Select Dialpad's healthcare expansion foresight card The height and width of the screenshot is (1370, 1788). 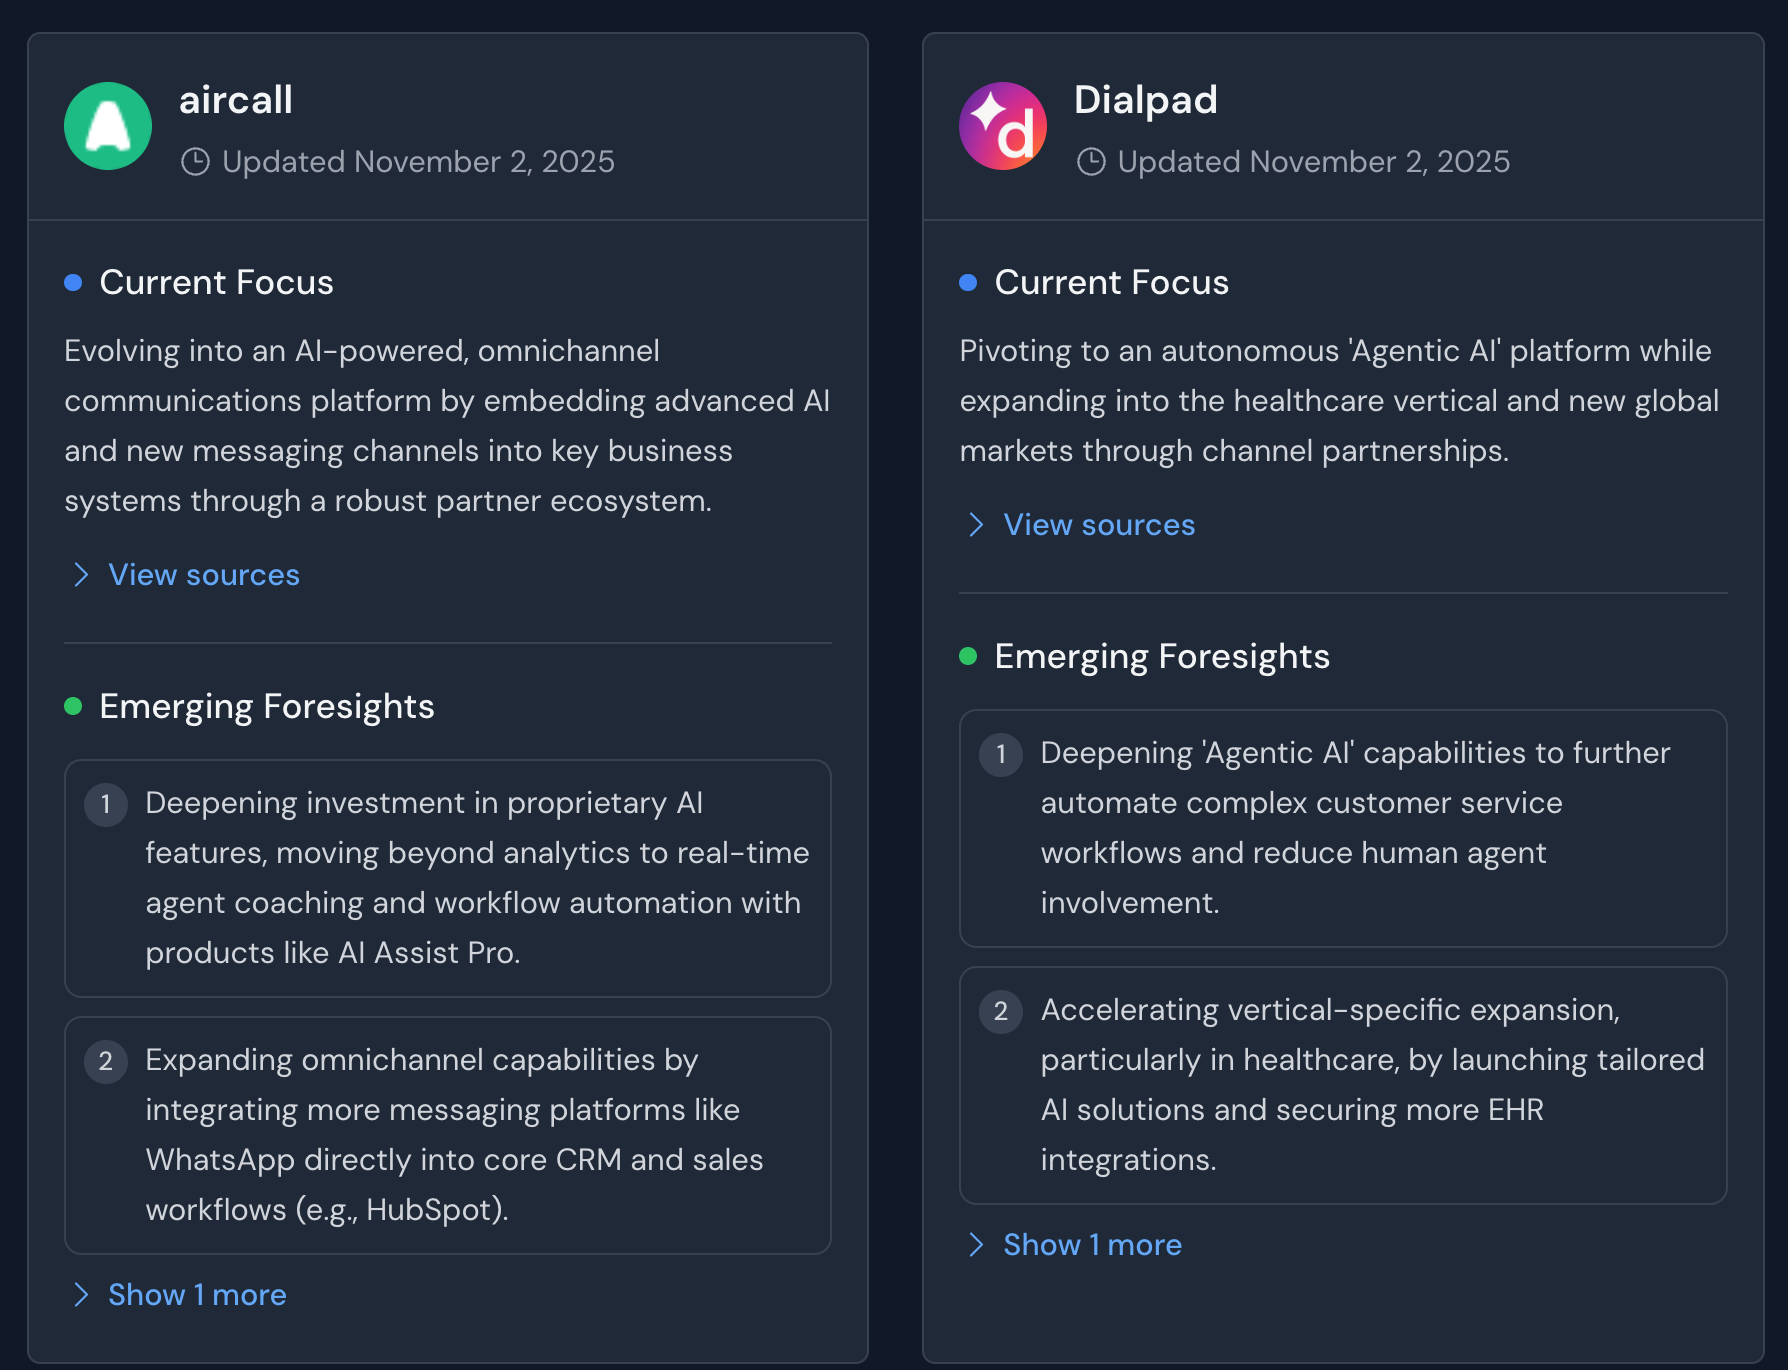pyautogui.click(x=1342, y=1085)
